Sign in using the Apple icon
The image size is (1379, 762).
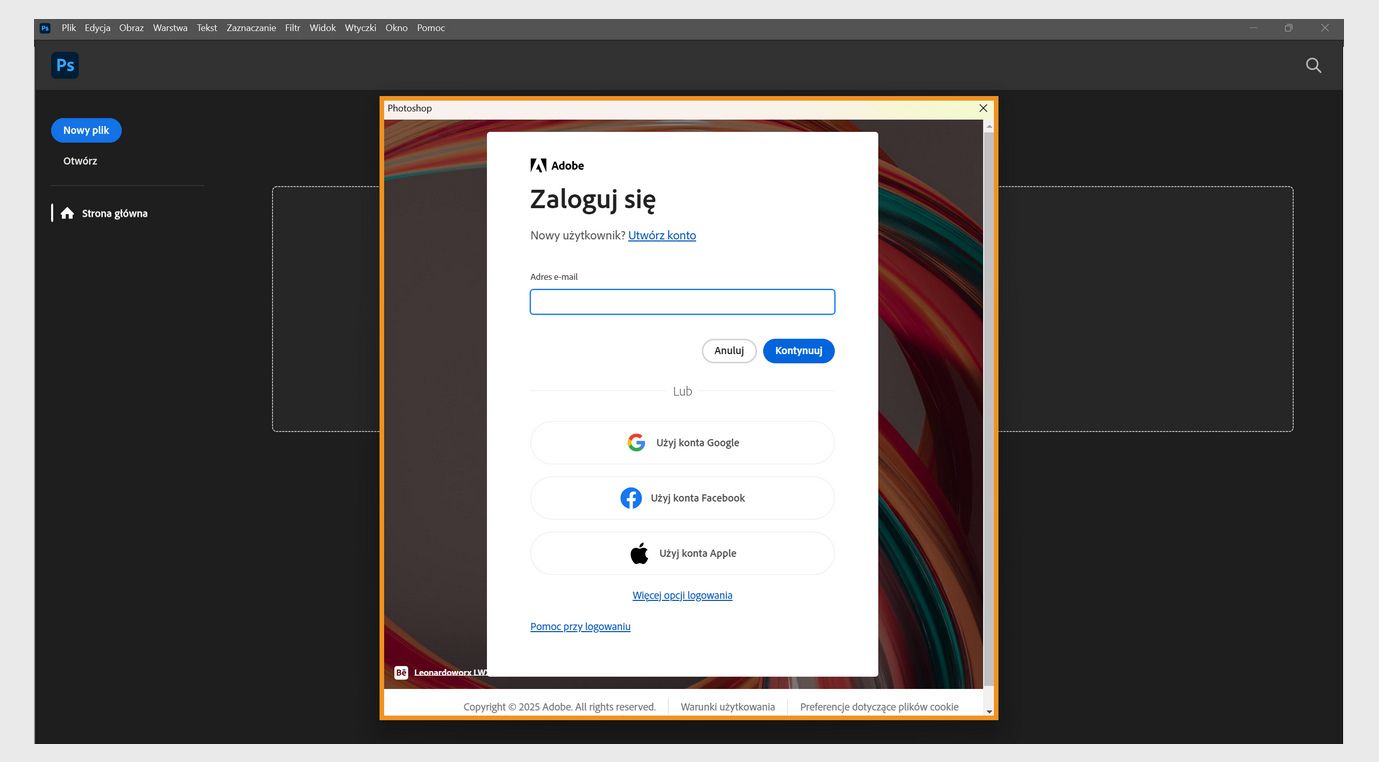click(639, 552)
